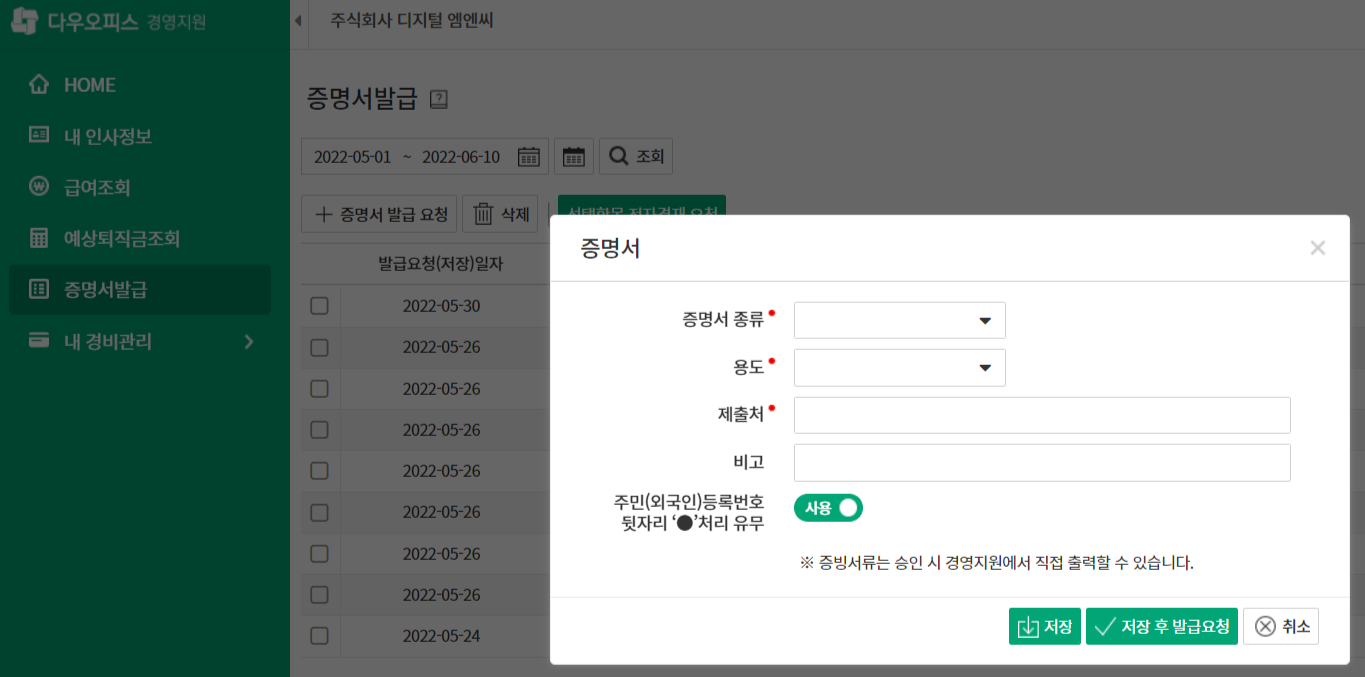Disable the 사용 toggle for ID number masking
The height and width of the screenshot is (677, 1365).
point(828,507)
